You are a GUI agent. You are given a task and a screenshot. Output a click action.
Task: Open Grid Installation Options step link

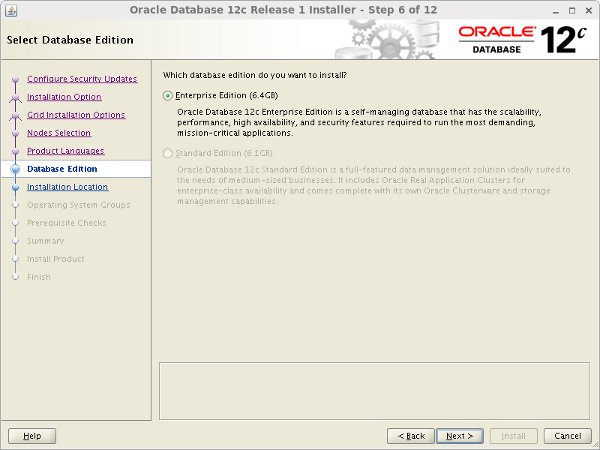click(x=76, y=115)
